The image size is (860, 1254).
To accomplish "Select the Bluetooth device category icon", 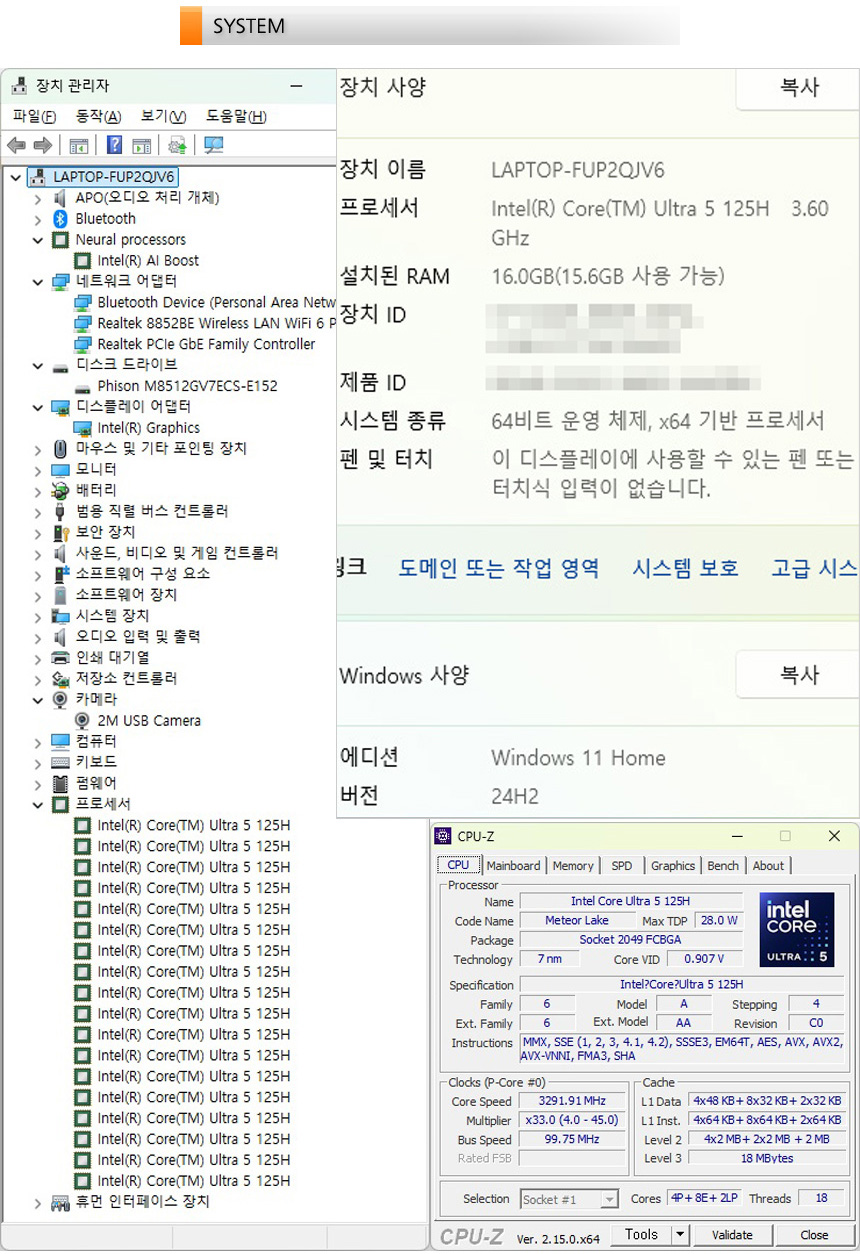I will coord(61,219).
